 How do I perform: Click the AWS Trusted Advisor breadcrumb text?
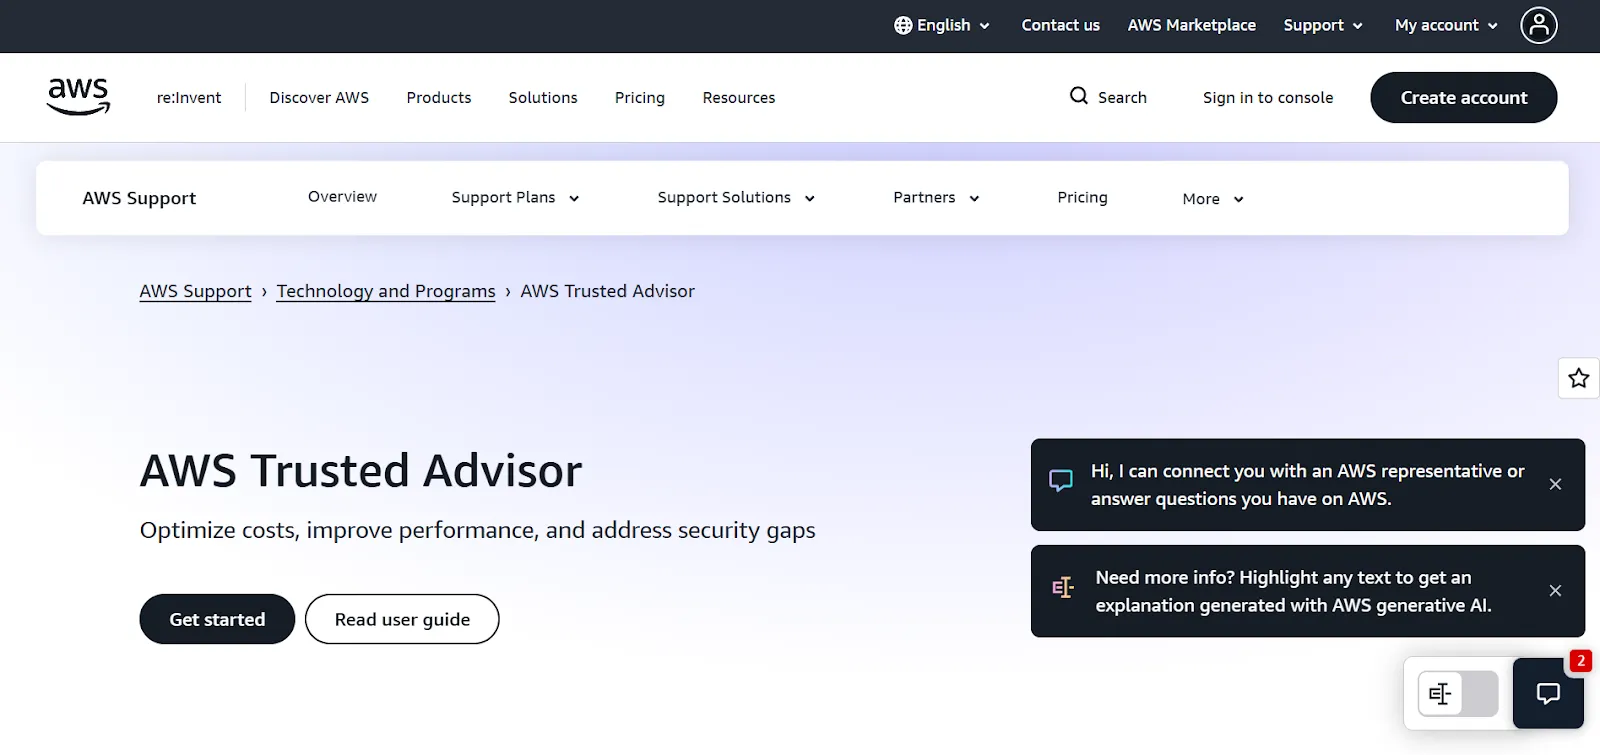click(607, 291)
